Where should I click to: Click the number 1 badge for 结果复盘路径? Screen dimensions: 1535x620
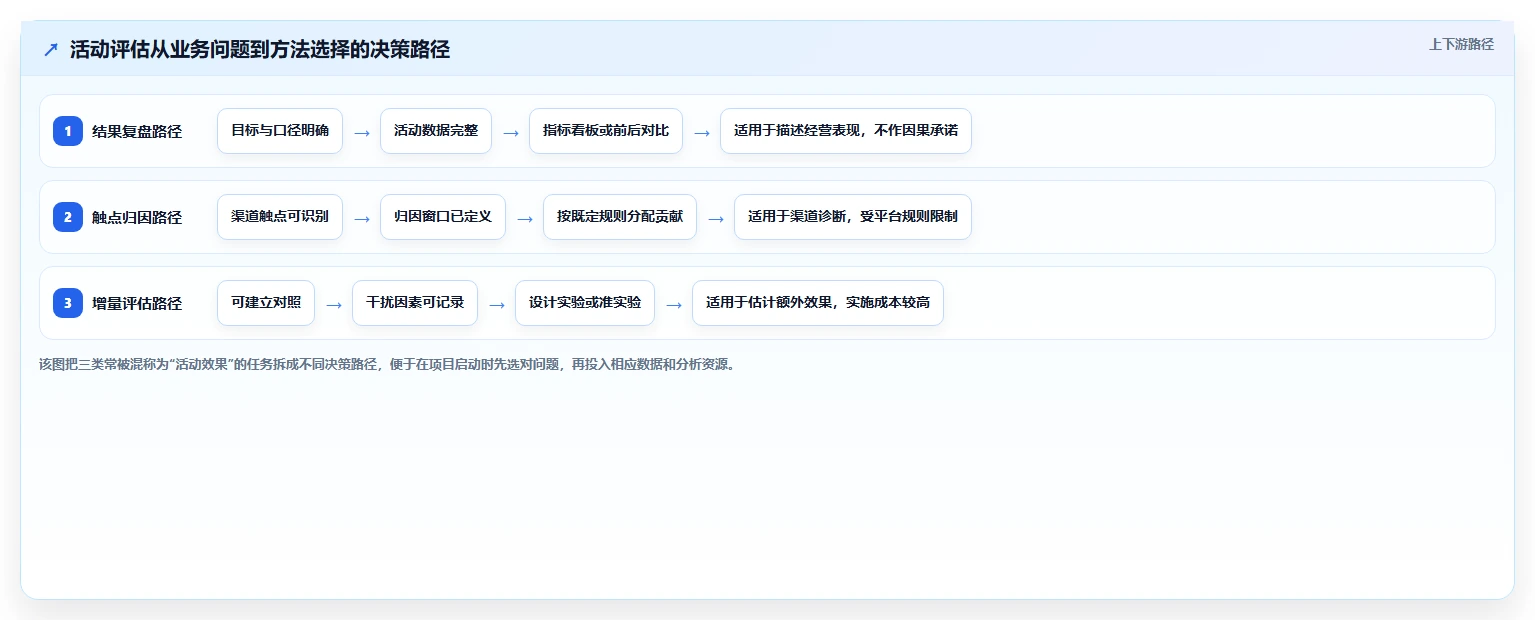tap(68, 130)
